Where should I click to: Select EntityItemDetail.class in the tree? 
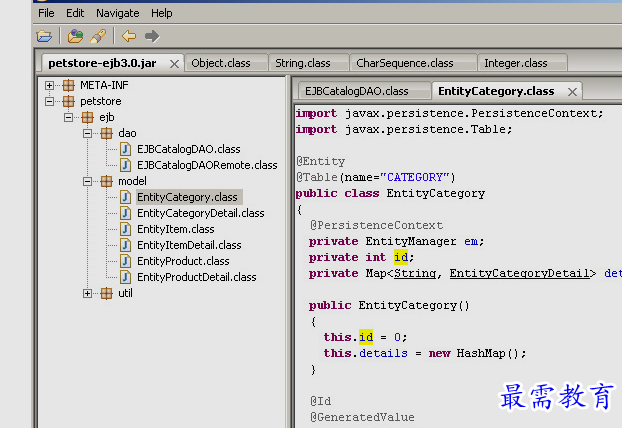[x=189, y=245]
